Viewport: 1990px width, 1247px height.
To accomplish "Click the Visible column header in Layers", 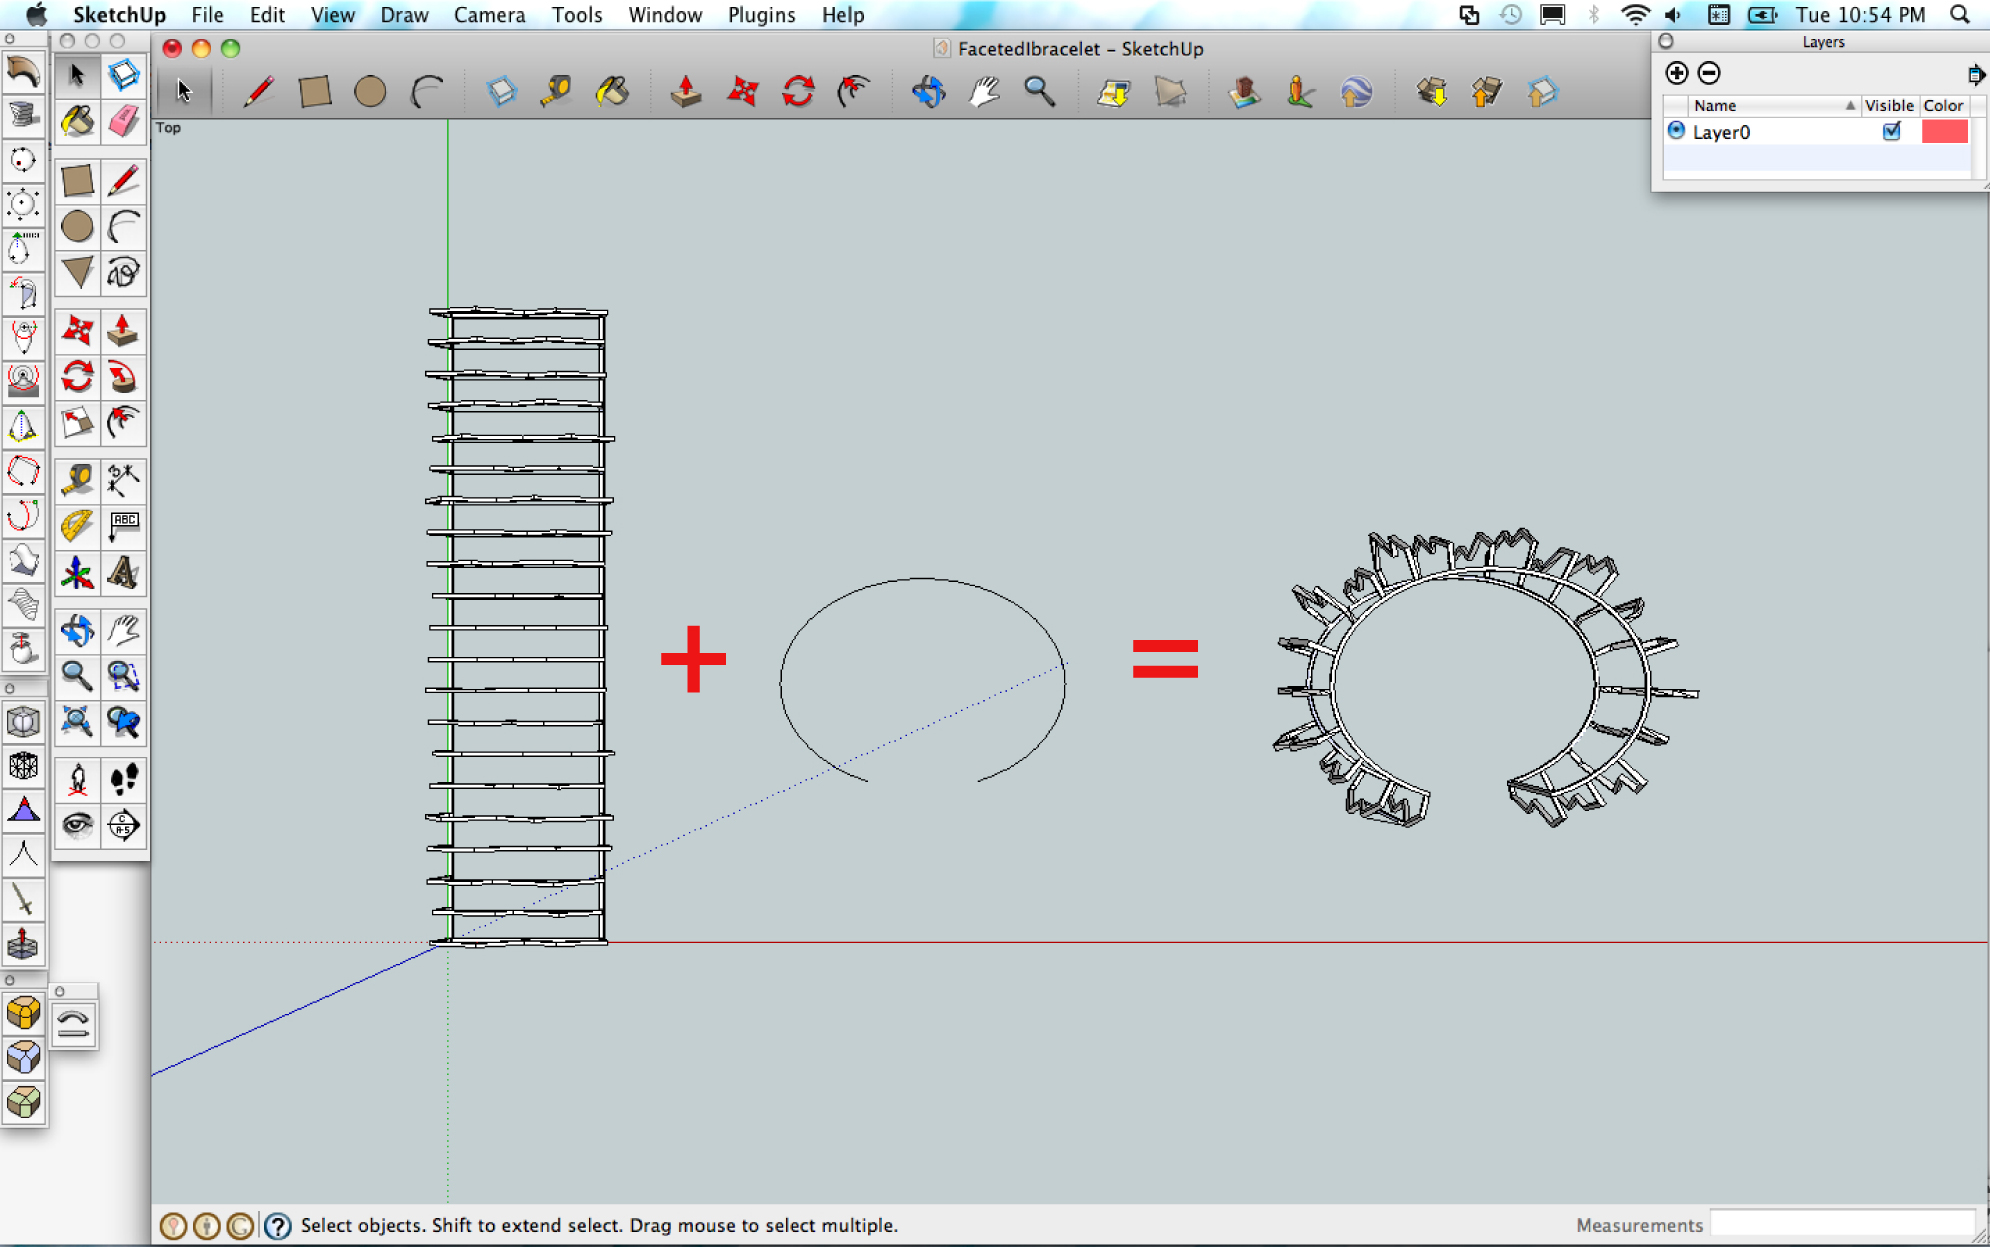I will tap(1889, 105).
